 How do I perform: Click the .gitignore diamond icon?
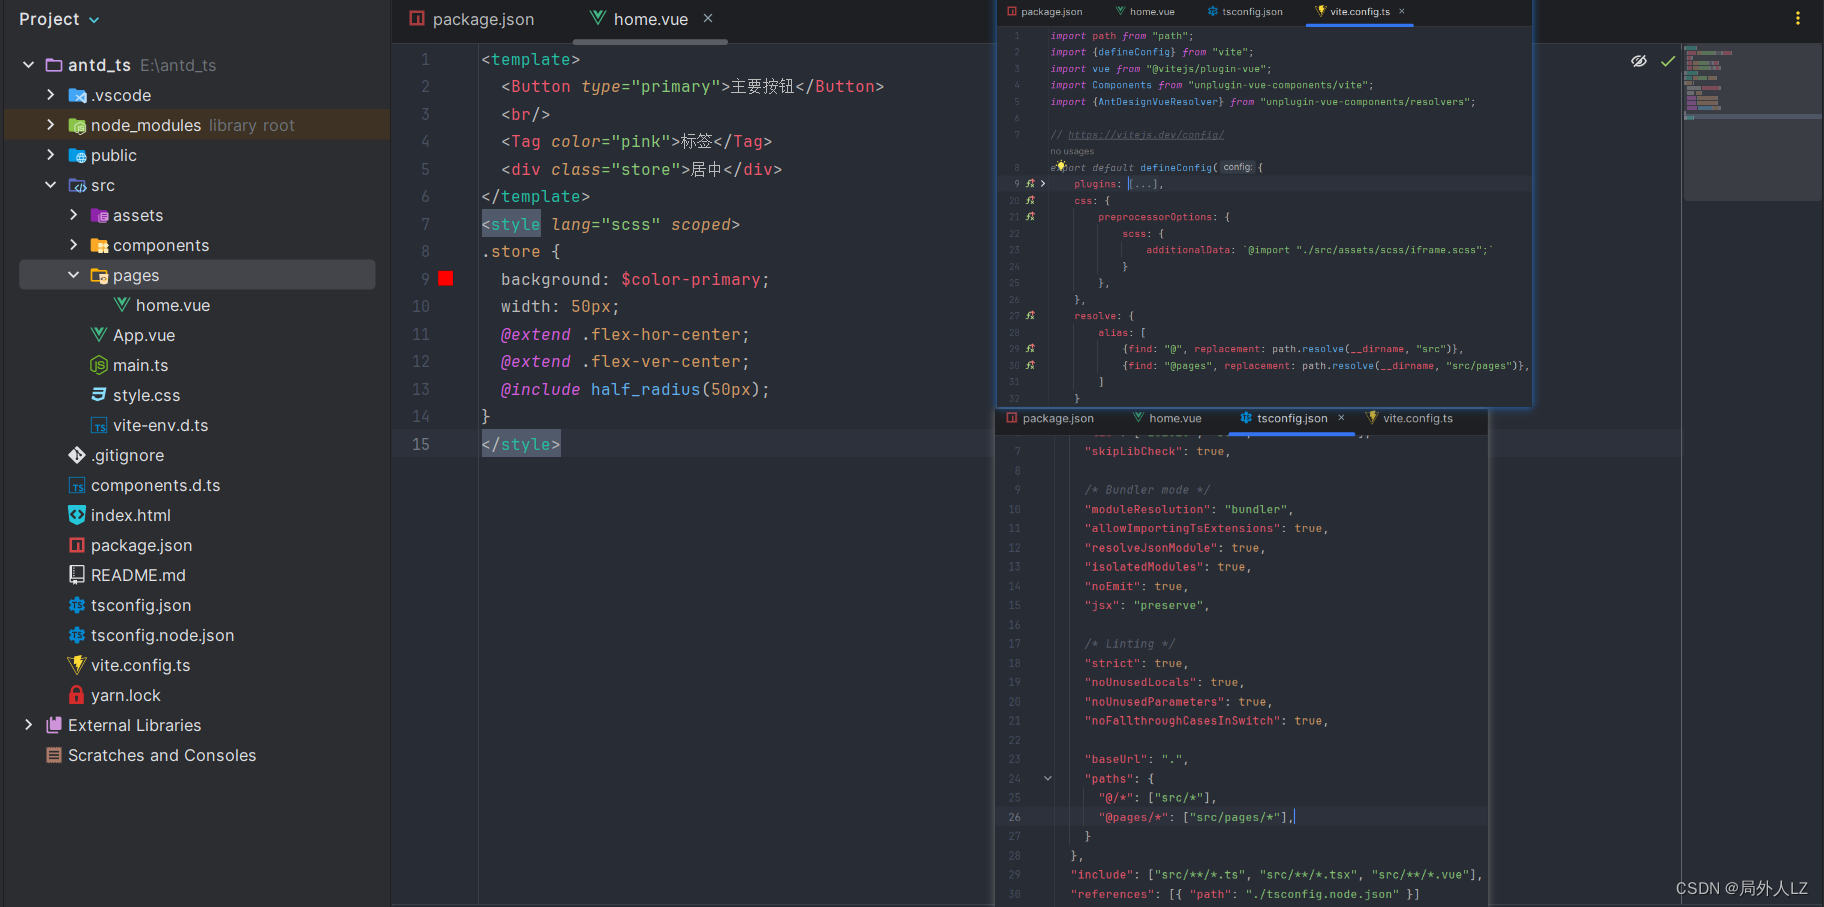[x=77, y=455]
